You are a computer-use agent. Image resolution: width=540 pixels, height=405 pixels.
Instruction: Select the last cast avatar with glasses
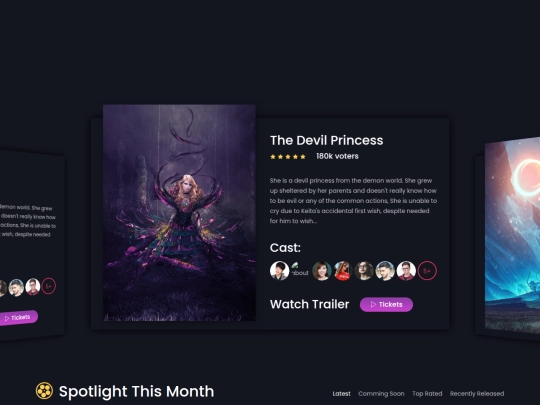(406, 271)
